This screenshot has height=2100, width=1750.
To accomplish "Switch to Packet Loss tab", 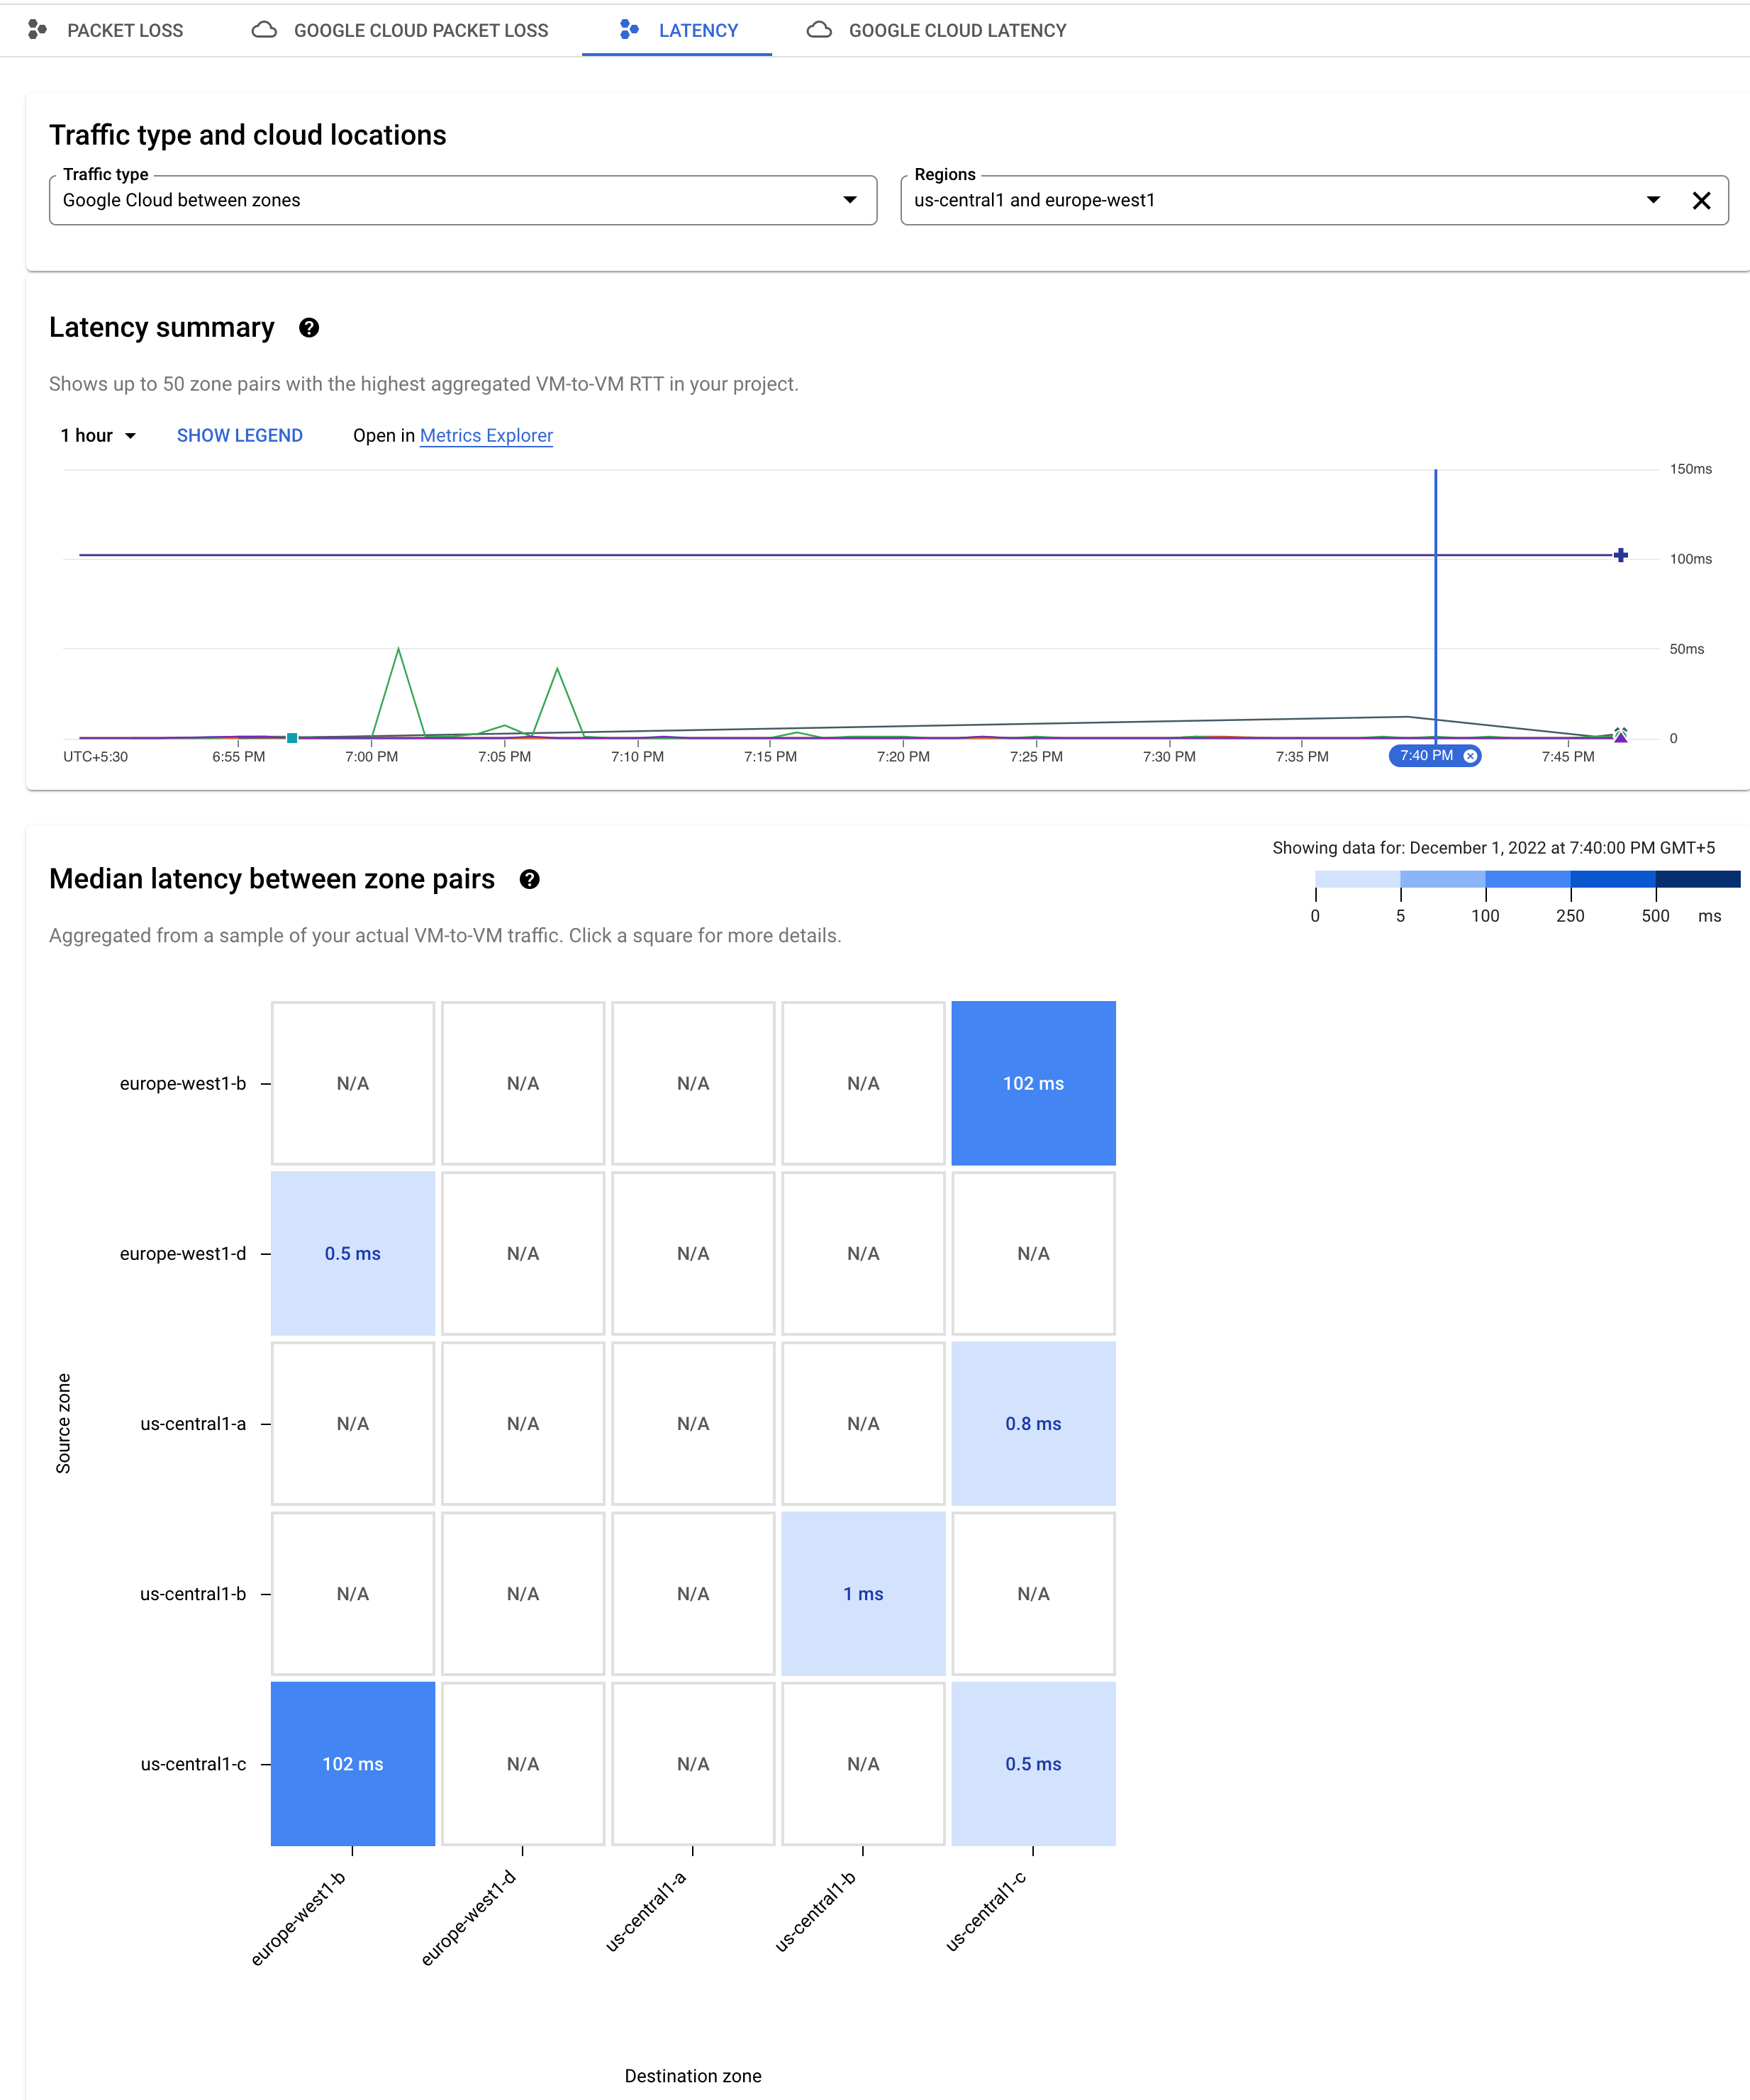I will tap(124, 30).
